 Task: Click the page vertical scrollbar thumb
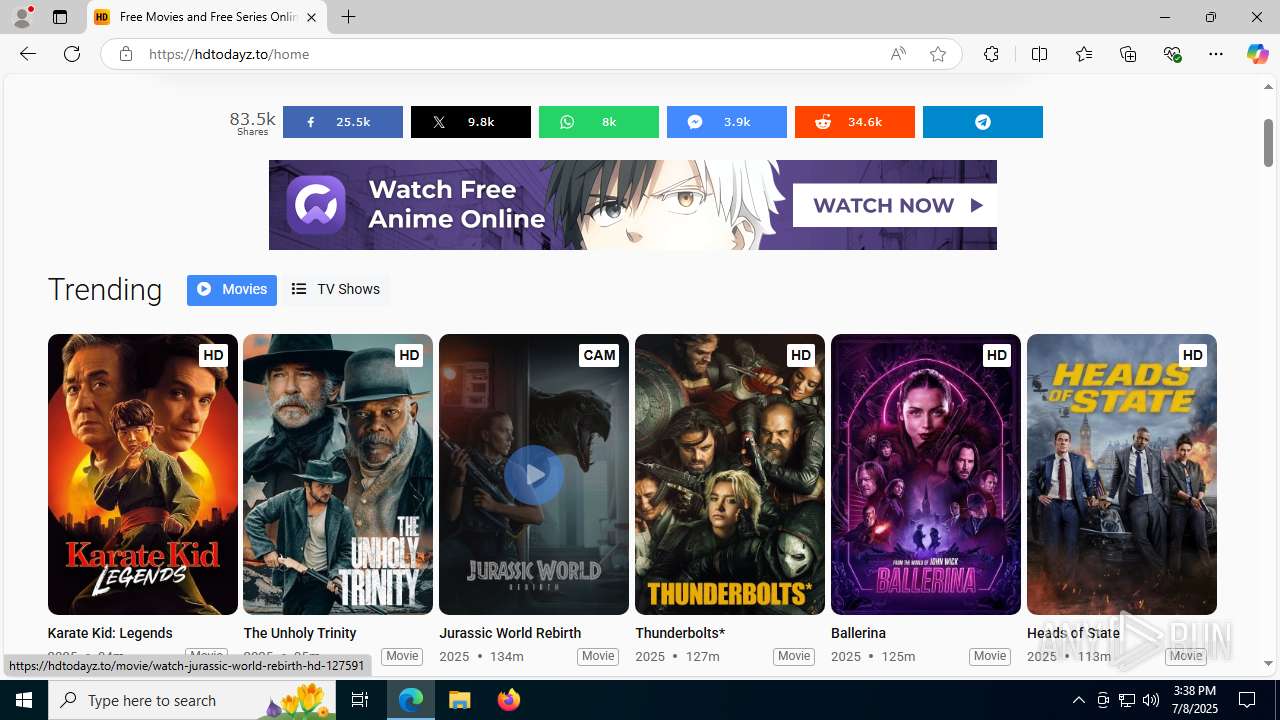(x=1268, y=143)
